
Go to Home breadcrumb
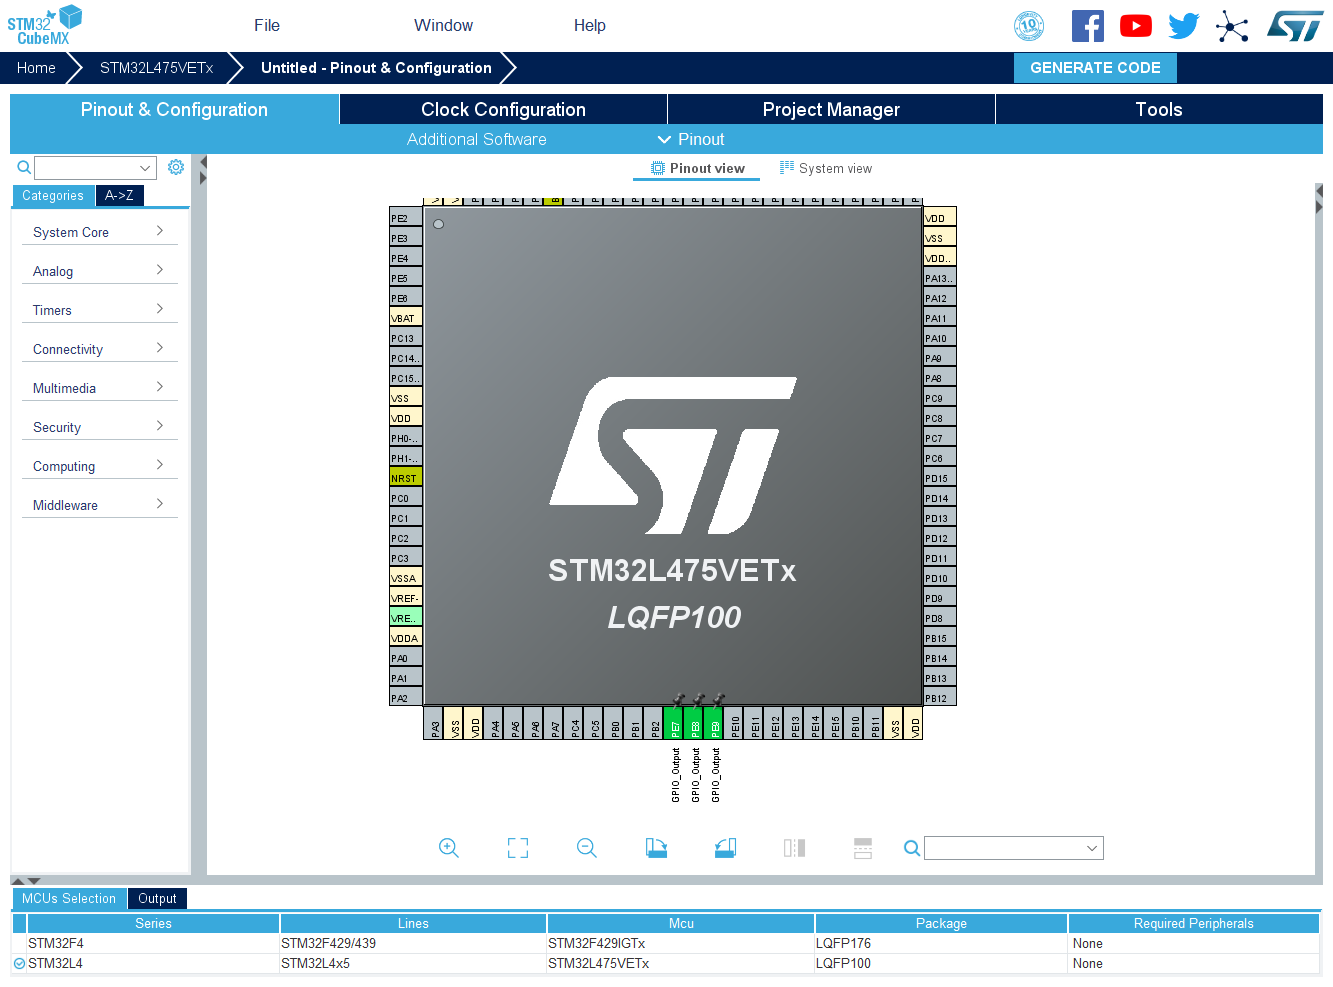point(36,68)
